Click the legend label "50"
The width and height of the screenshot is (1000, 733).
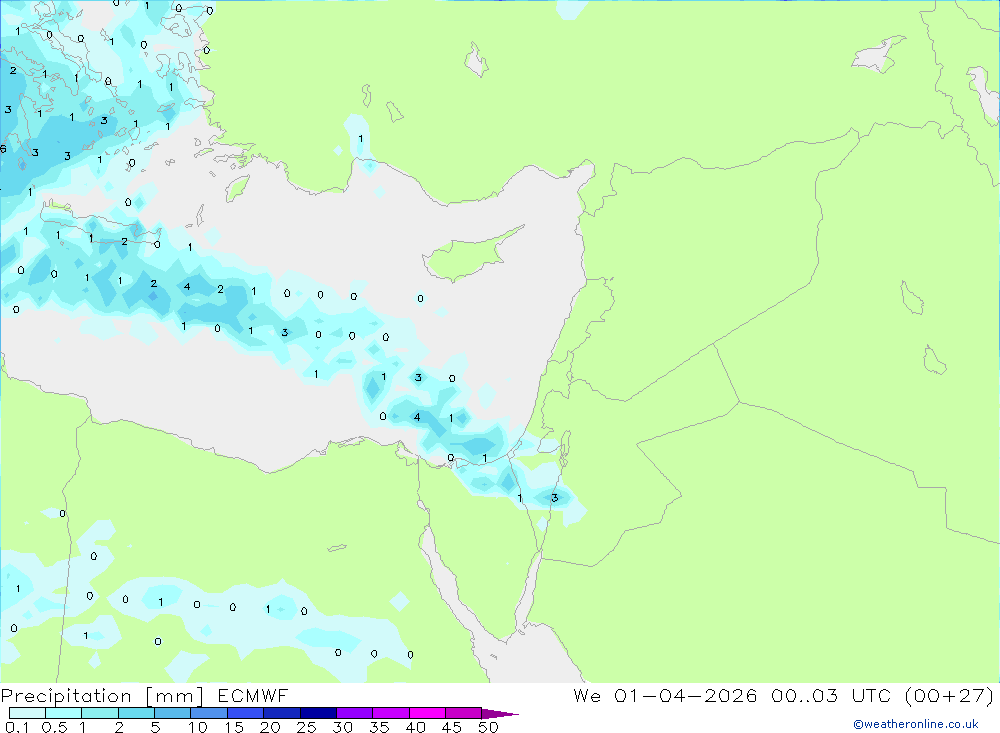[489, 727]
